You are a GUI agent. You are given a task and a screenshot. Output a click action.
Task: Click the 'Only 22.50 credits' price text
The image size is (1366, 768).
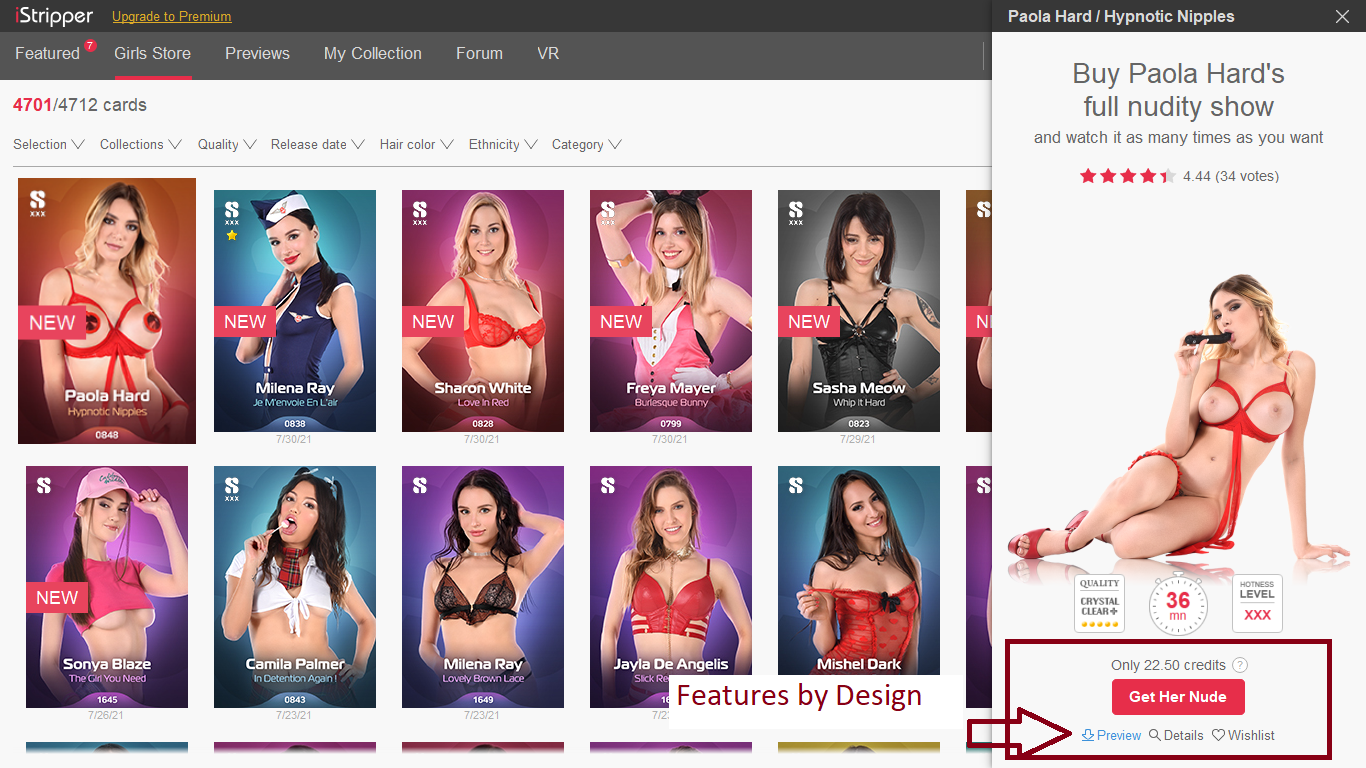tap(1168, 665)
